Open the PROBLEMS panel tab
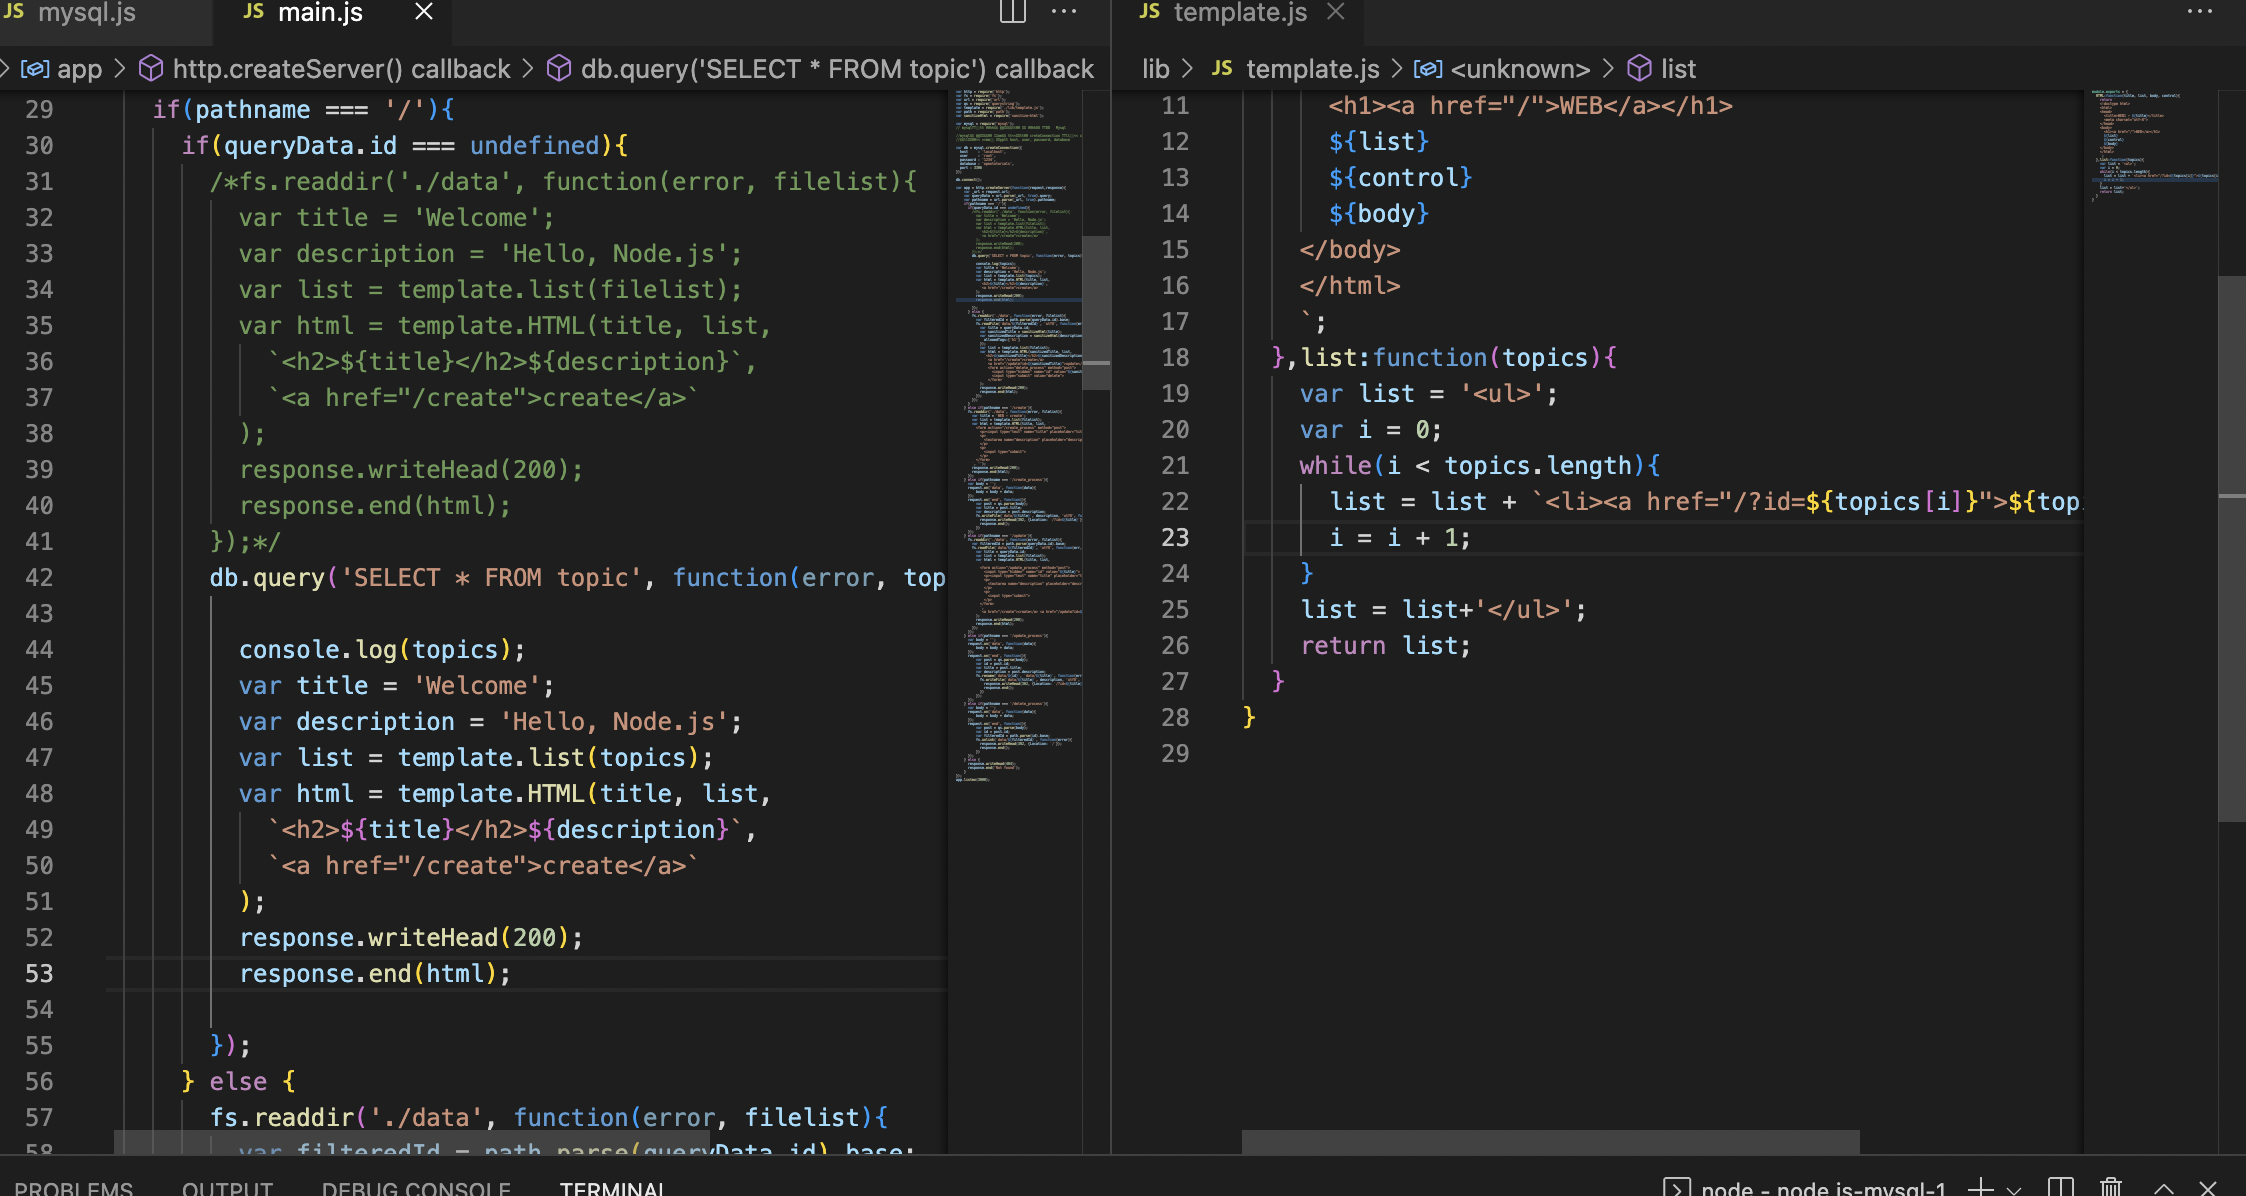Image resolution: width=2246 pixels, height=1196 pixels. point(73,1187)
